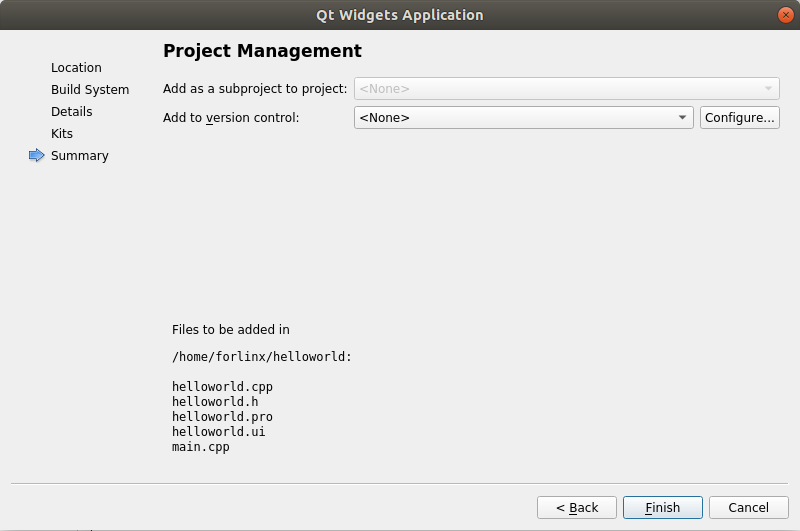Expand the version control dropdown arrow

coord(683,118)
